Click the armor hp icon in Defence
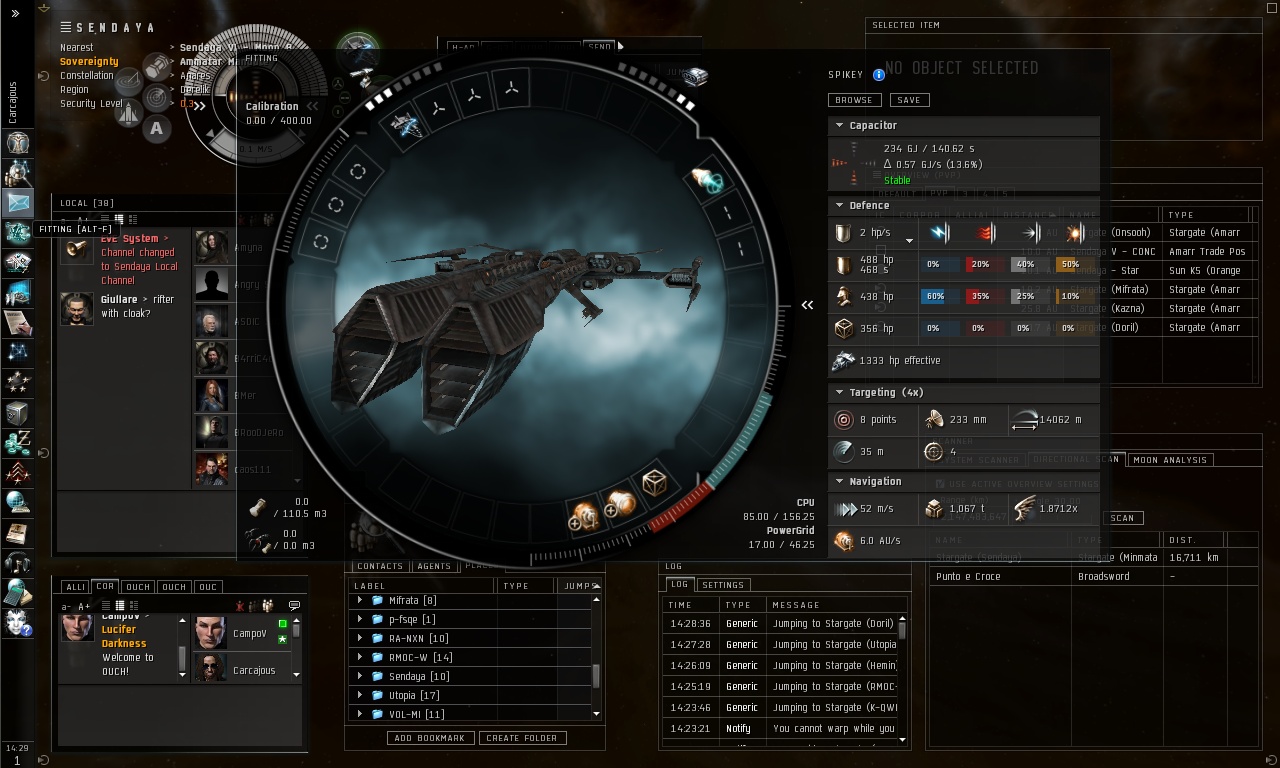 (843, 297)
